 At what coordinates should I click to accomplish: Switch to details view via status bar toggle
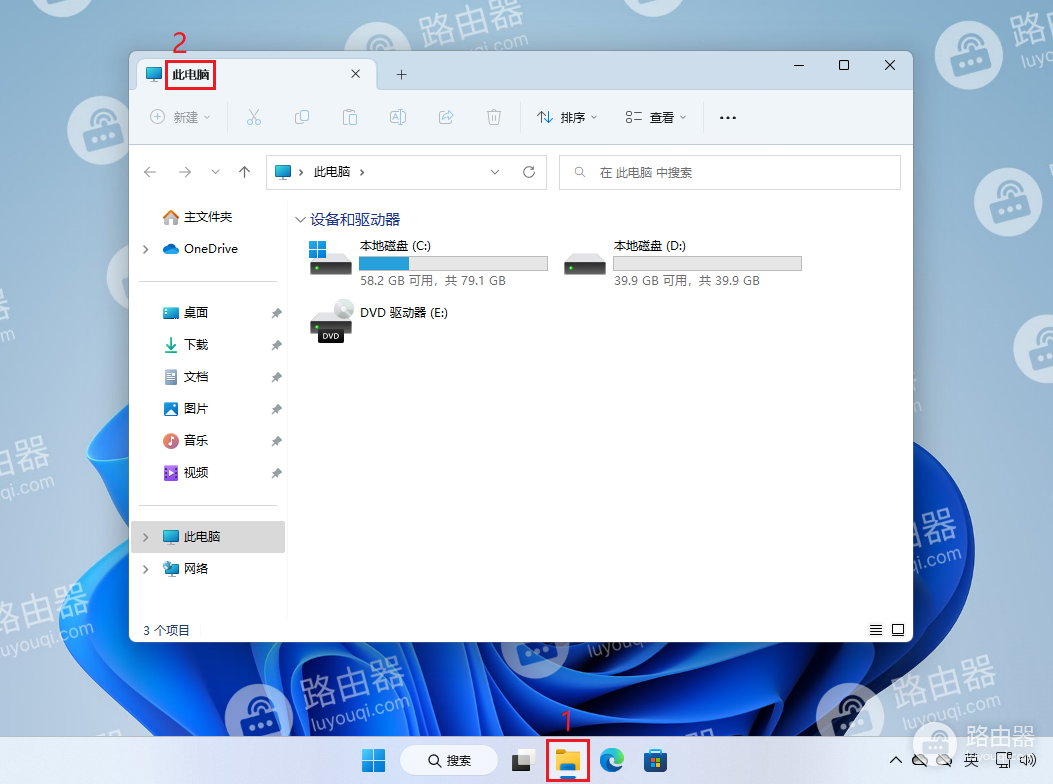[876, 629]
